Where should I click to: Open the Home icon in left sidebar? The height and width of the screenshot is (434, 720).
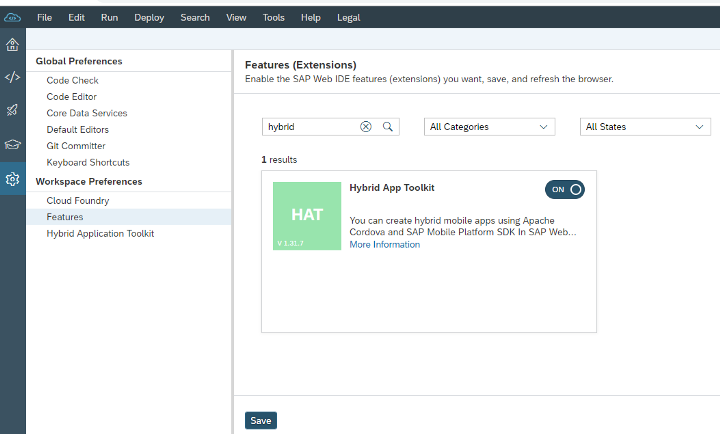pyautogui.click(x=12, y=44)
